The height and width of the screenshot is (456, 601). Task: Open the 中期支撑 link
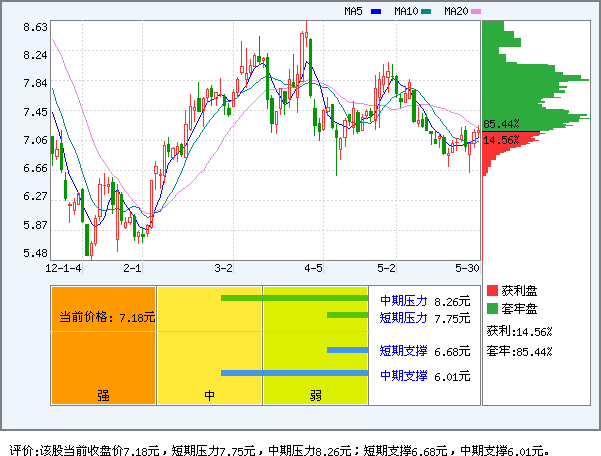[x=404, y=376]
